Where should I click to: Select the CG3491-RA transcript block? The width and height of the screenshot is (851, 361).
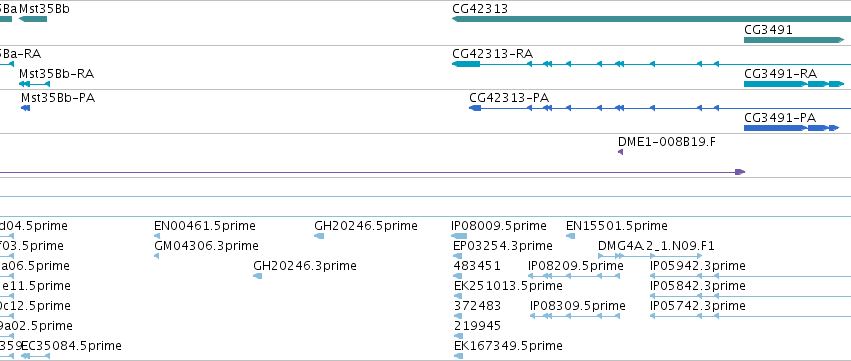point(795,84)
